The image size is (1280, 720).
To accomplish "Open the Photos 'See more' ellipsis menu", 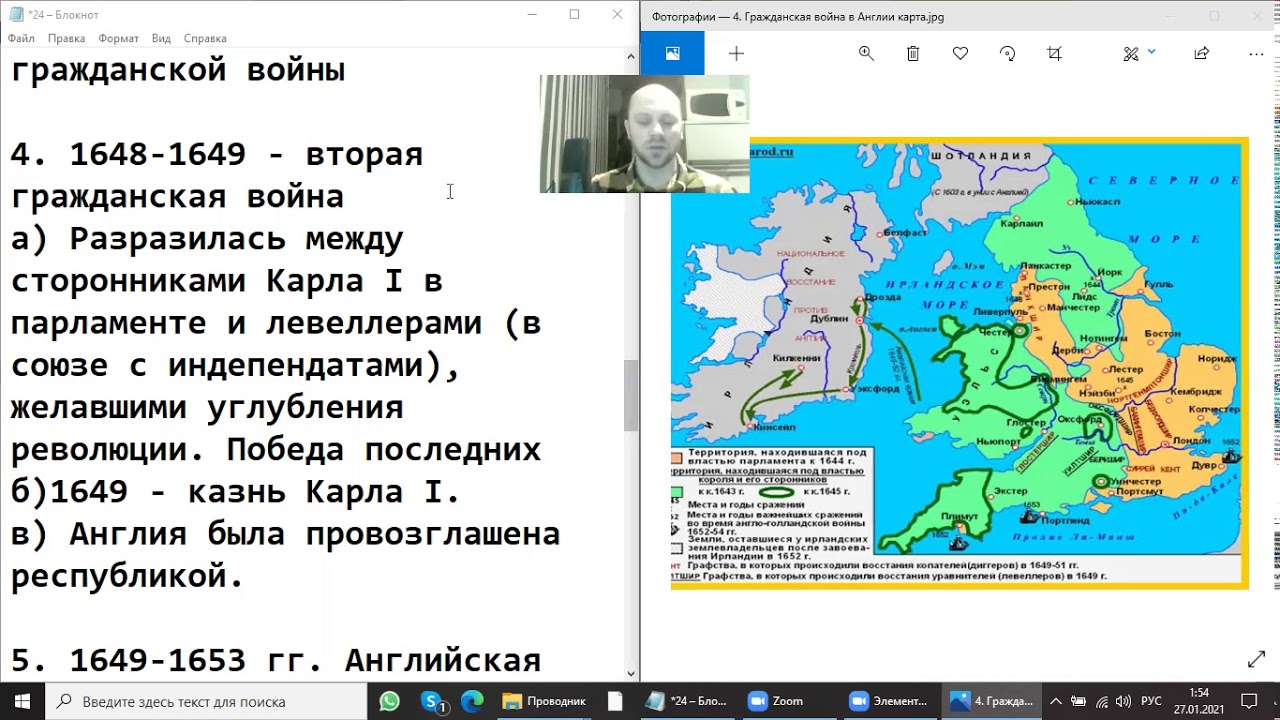I will coord(1254,54).
